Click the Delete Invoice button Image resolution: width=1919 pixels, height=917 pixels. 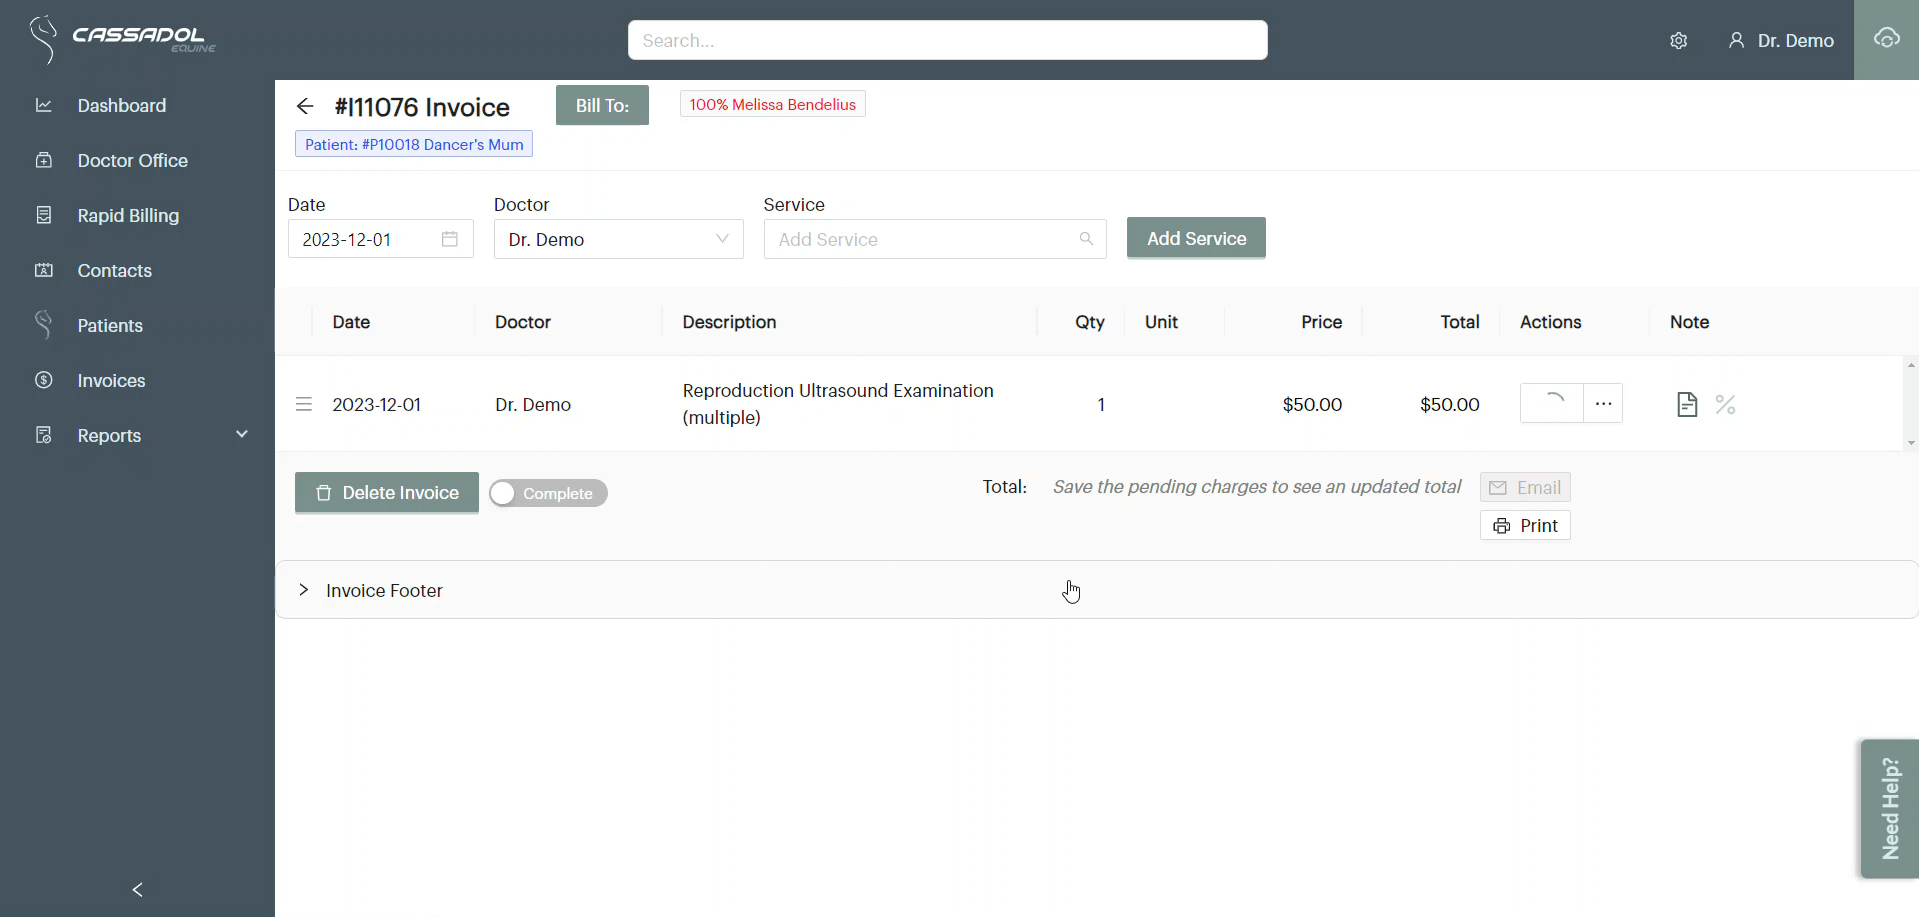pyautogui.click(x=387, y=493)
